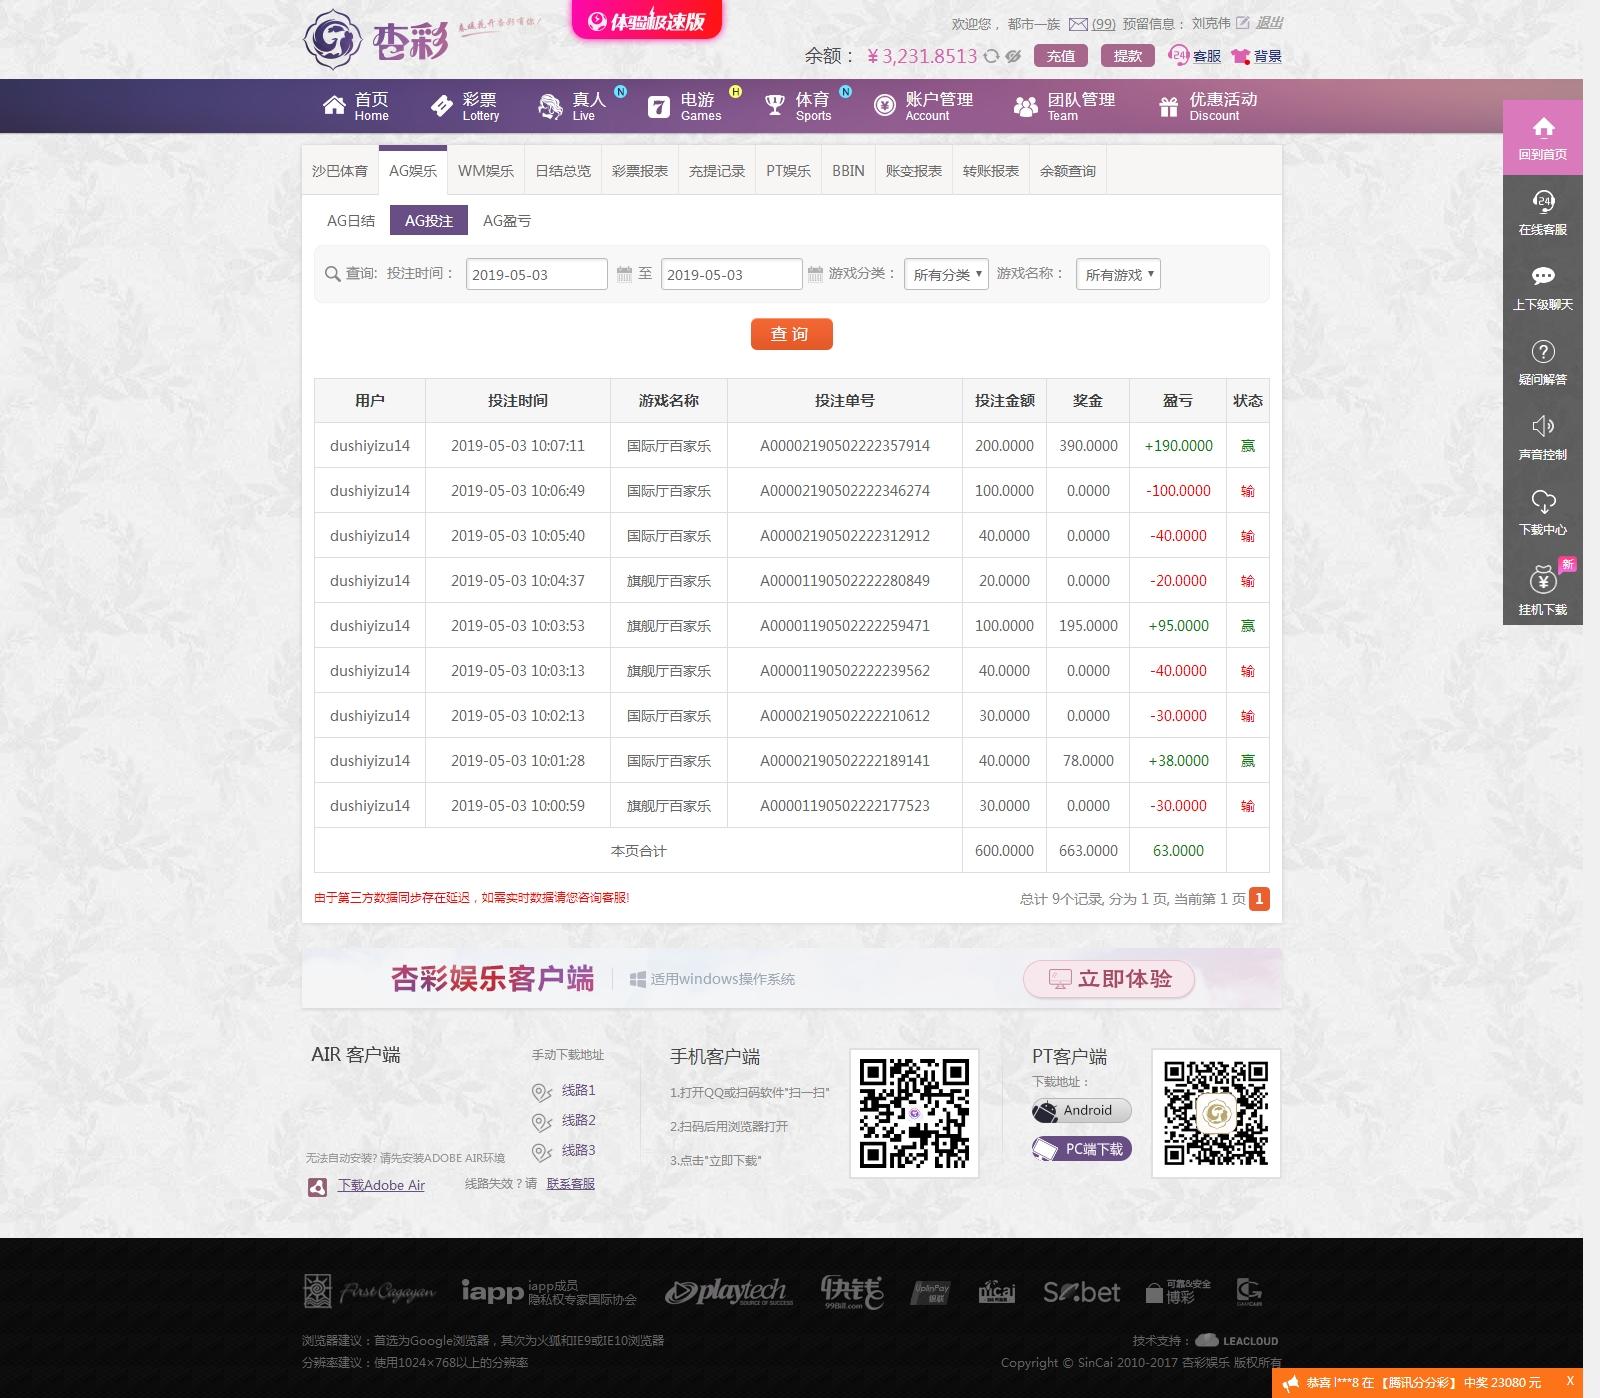1600x1398 pixels.
Task: Open 在线客服 sidebar support icon
Action: 1543,202
